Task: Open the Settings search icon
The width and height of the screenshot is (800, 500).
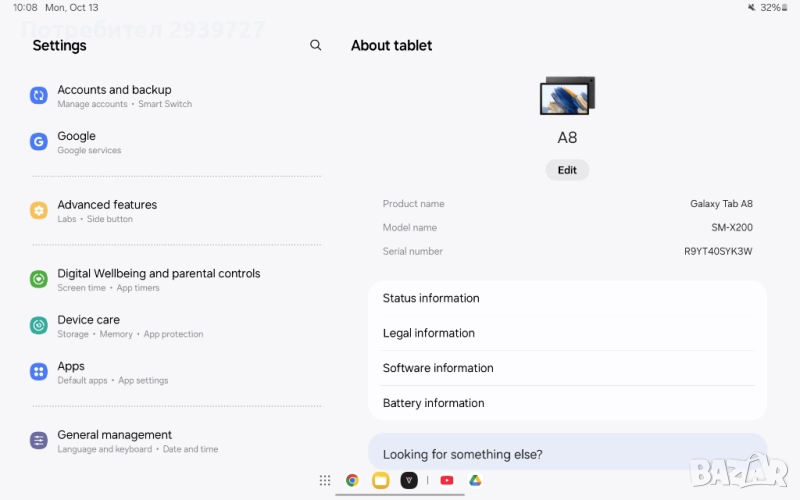Action: point(316,45)
